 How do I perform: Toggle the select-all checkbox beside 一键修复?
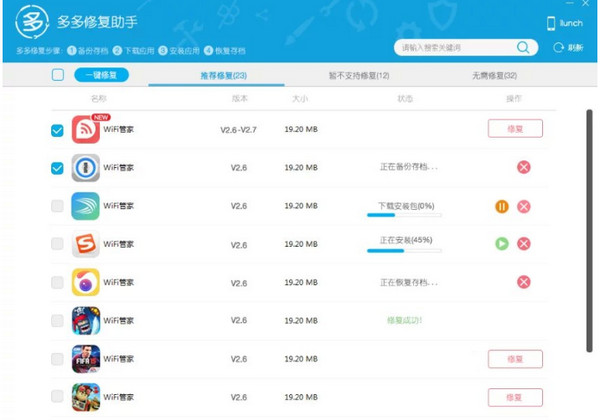tap(58, 75)
